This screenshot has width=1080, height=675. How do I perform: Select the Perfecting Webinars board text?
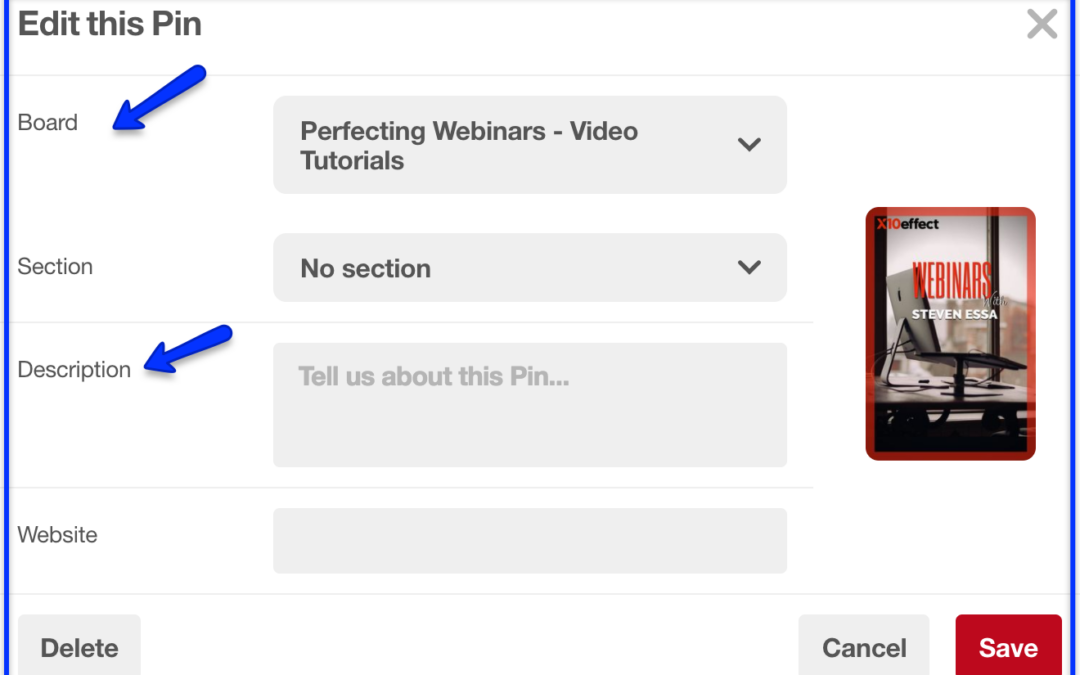coord(469,145)
